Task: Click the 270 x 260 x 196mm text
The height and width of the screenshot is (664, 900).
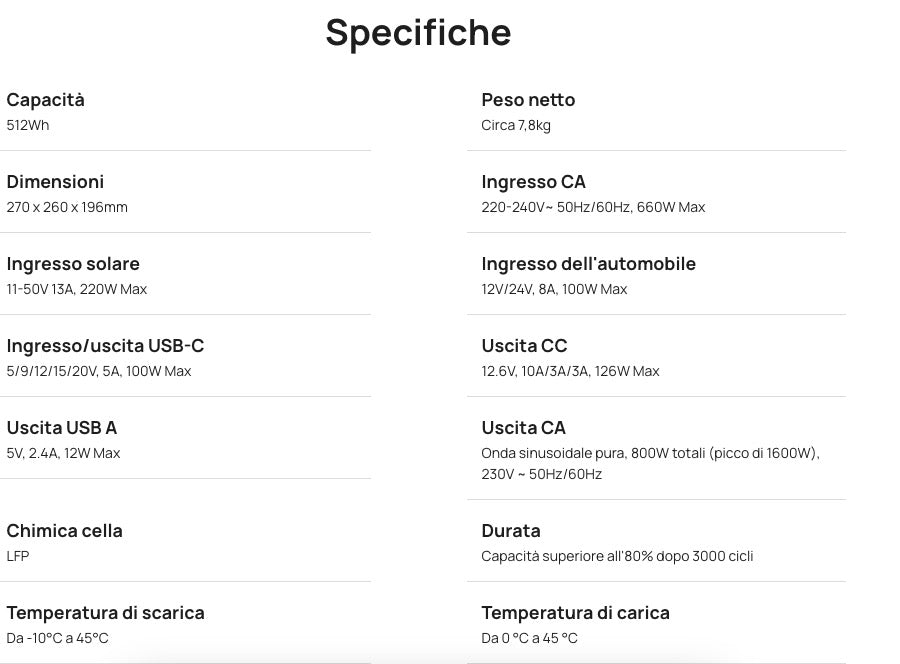Action: [67, 207]
